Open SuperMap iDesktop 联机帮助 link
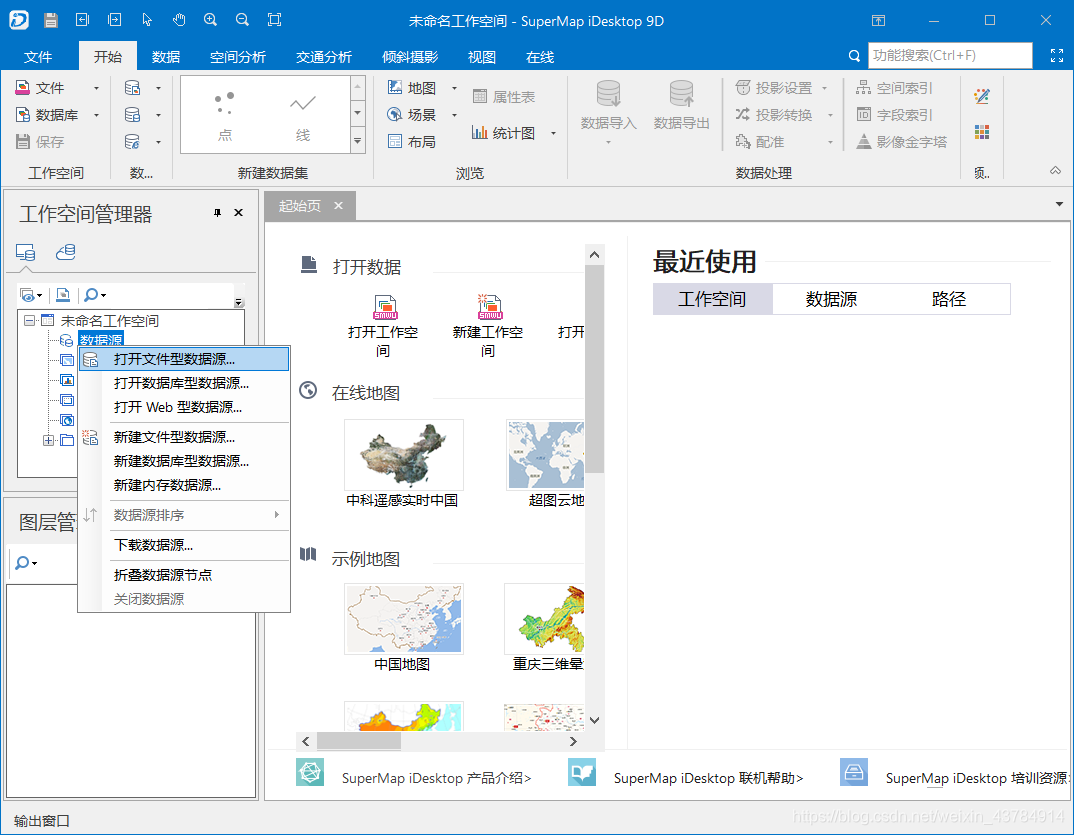 (708, 778)
